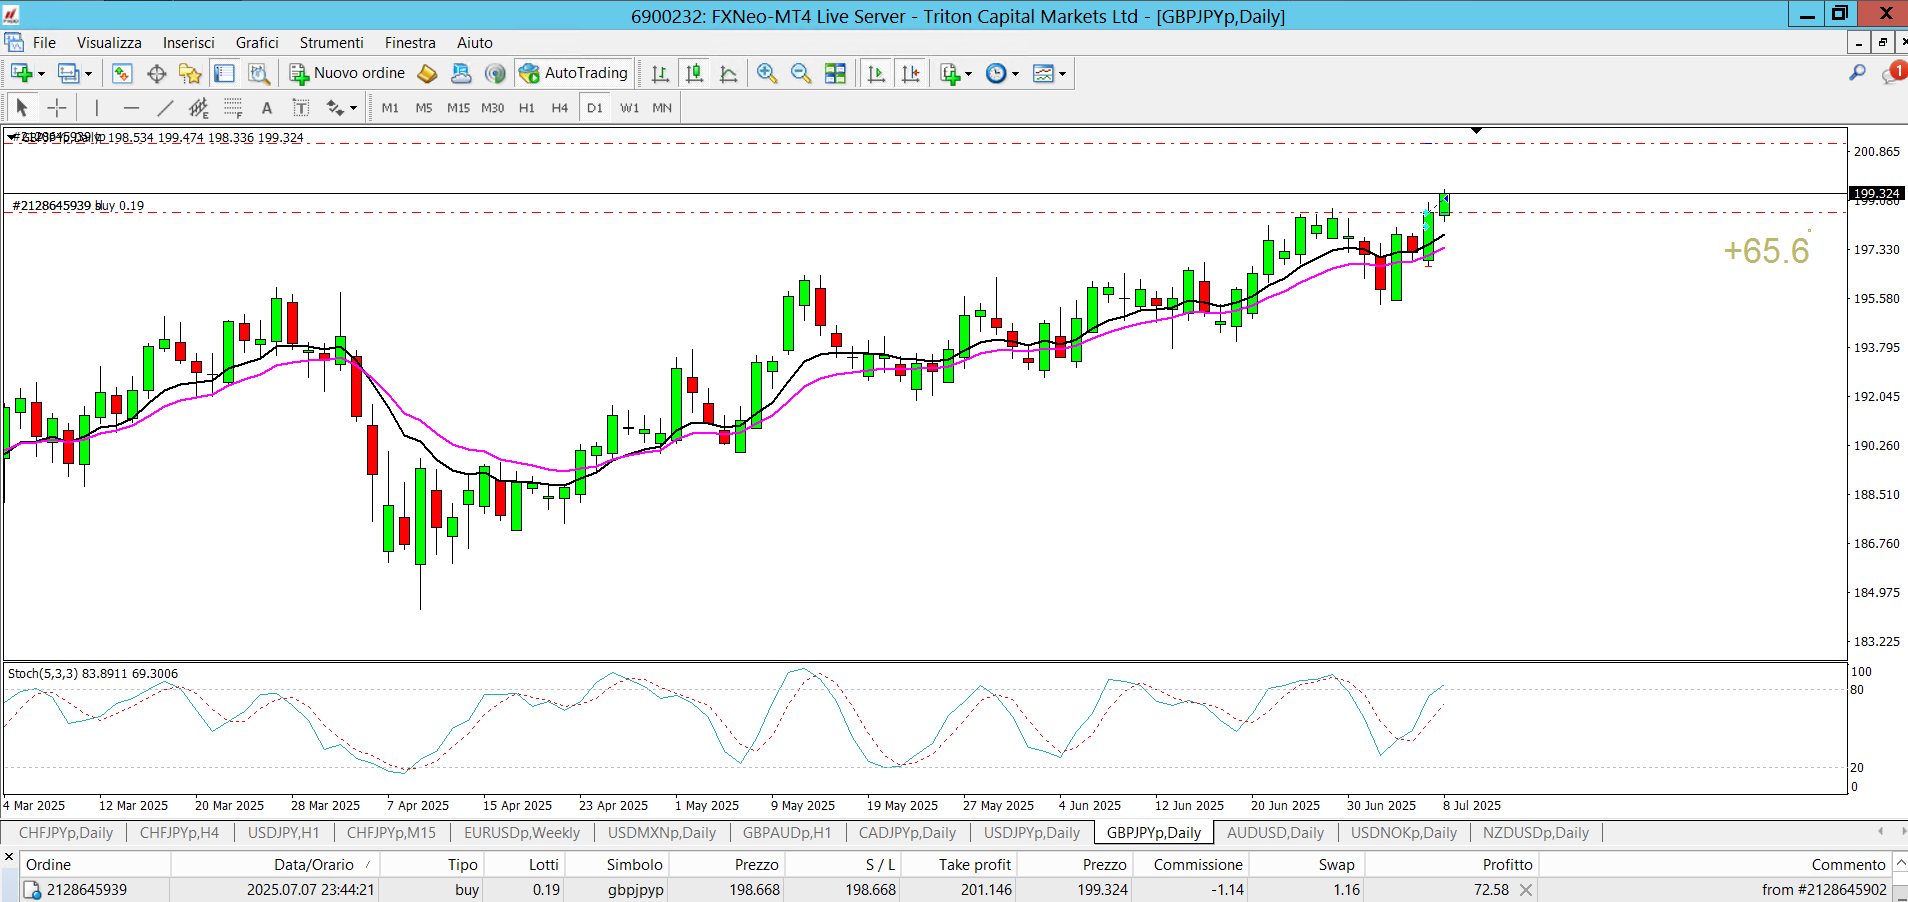
Task: Open the Grafici menu
Action: (257, 42)
